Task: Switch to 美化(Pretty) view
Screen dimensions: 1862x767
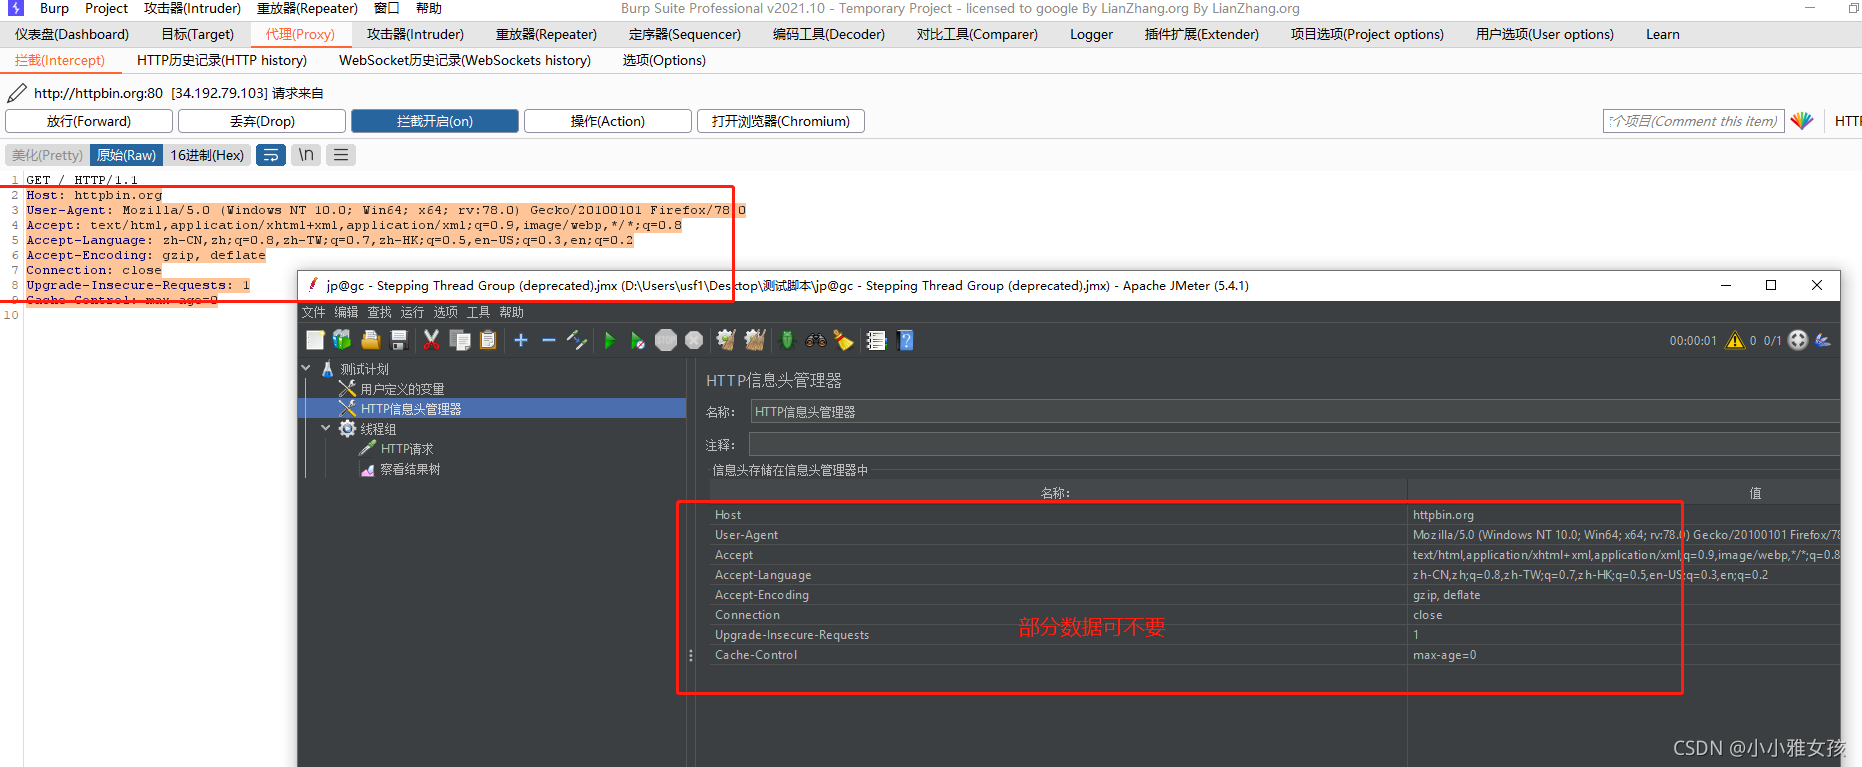Action: click(47, 155)
